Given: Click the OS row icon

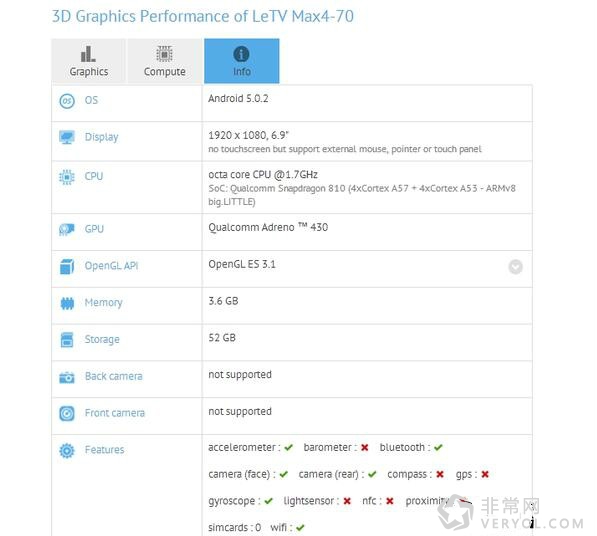Looking at the screenshot, I should [x=67, y=101].
